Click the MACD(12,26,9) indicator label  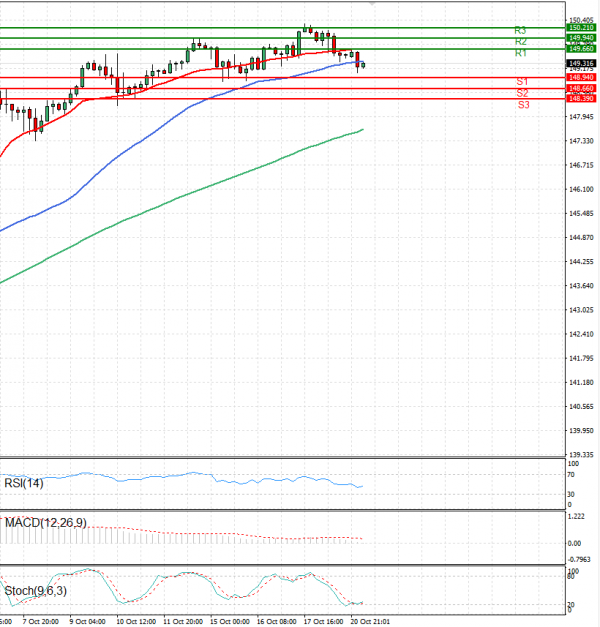click(46, 523)
